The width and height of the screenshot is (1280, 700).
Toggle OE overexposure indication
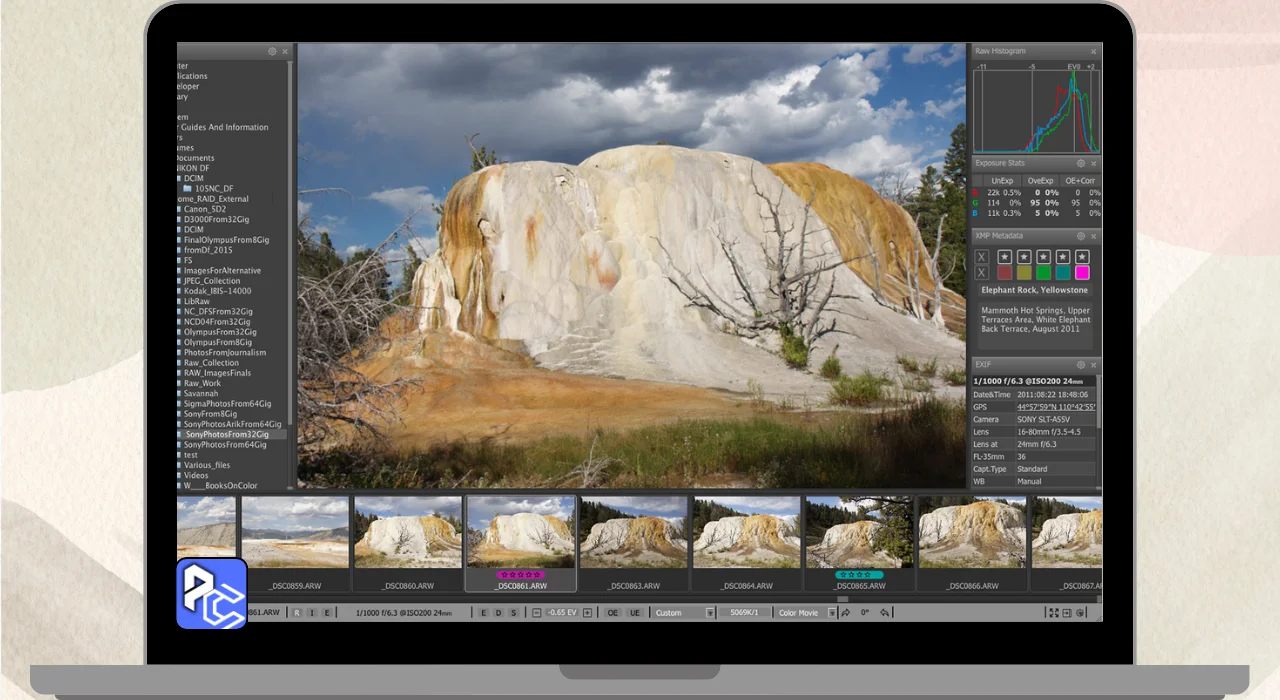coord(612,613)
